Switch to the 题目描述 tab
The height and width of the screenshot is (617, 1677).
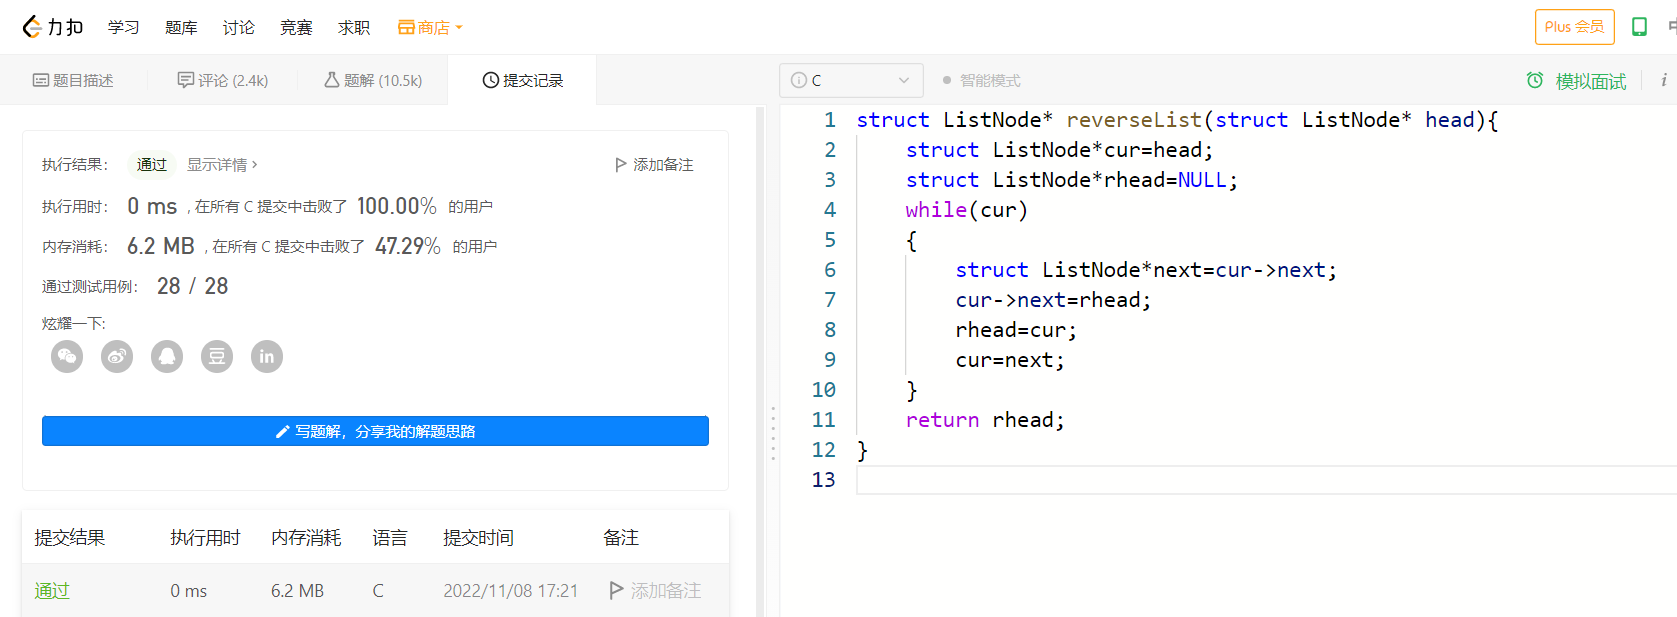coord(73,80)
